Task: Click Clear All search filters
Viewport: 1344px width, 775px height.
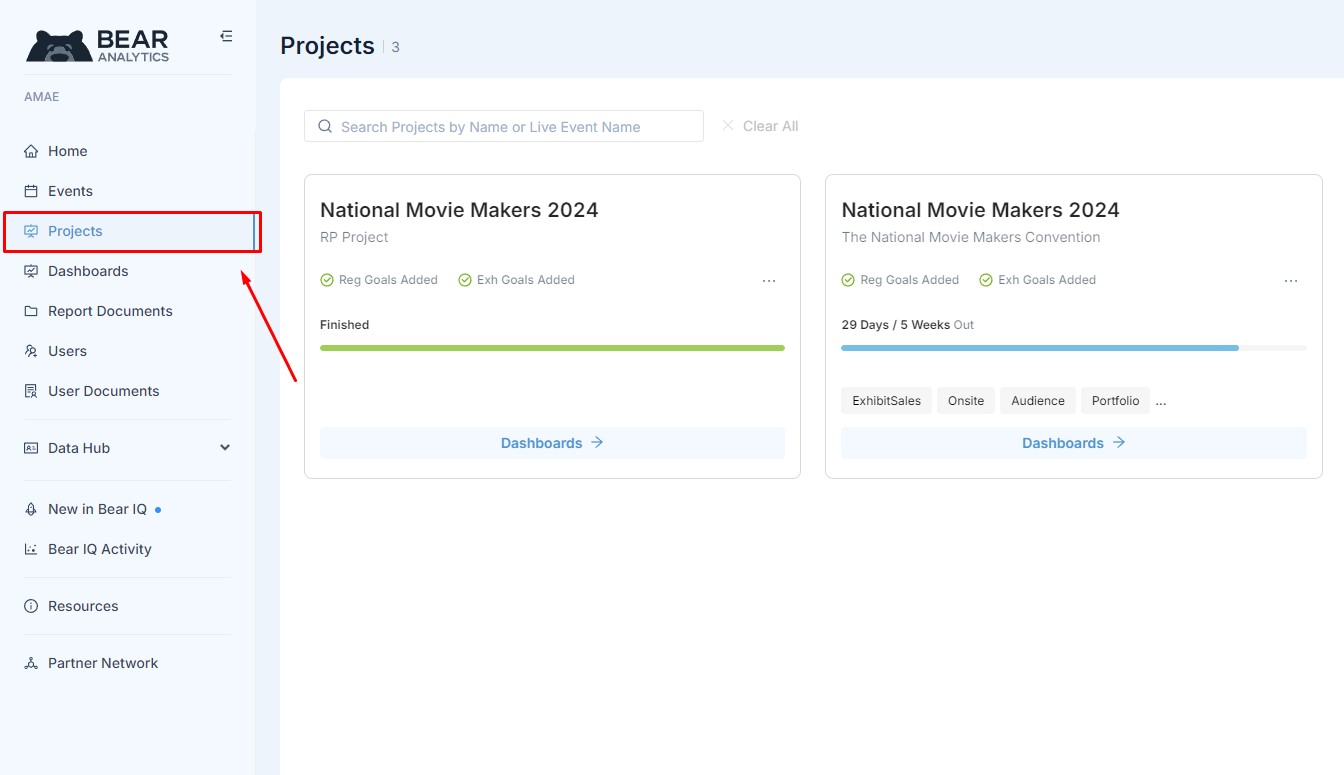Action: (x=760, y=126)
